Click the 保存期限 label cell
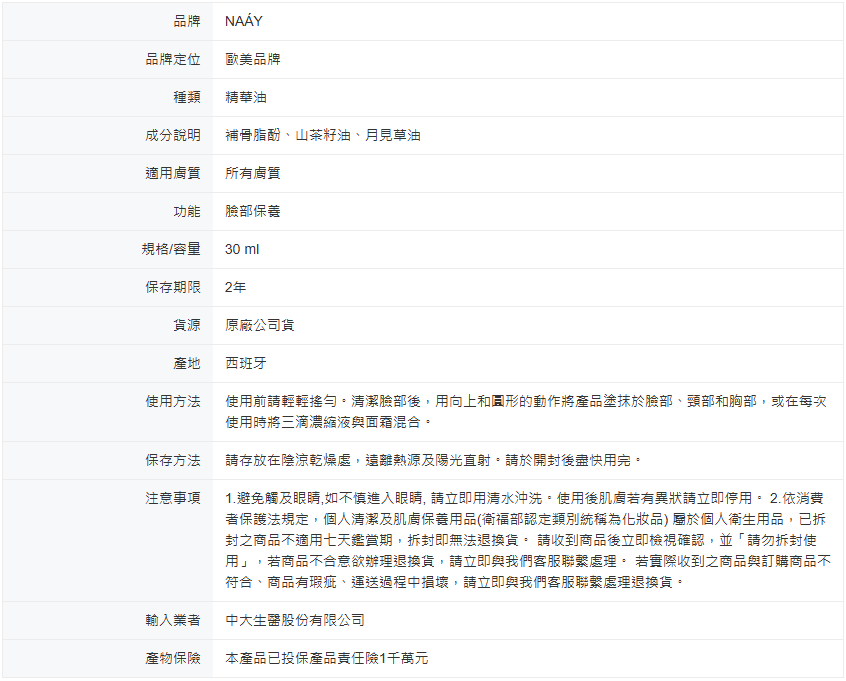846x681 pixels. (x=173, y=287)
